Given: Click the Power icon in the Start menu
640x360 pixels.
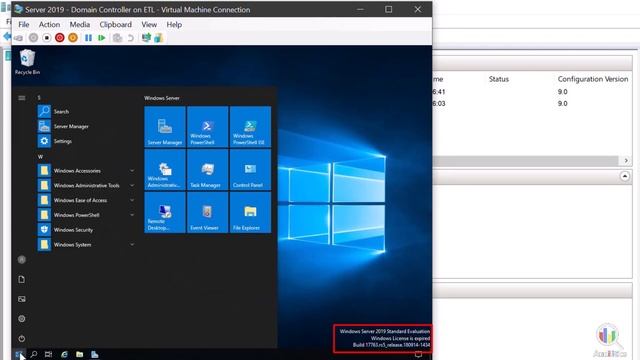Looking at the screenshot, I should pos(22,338).
